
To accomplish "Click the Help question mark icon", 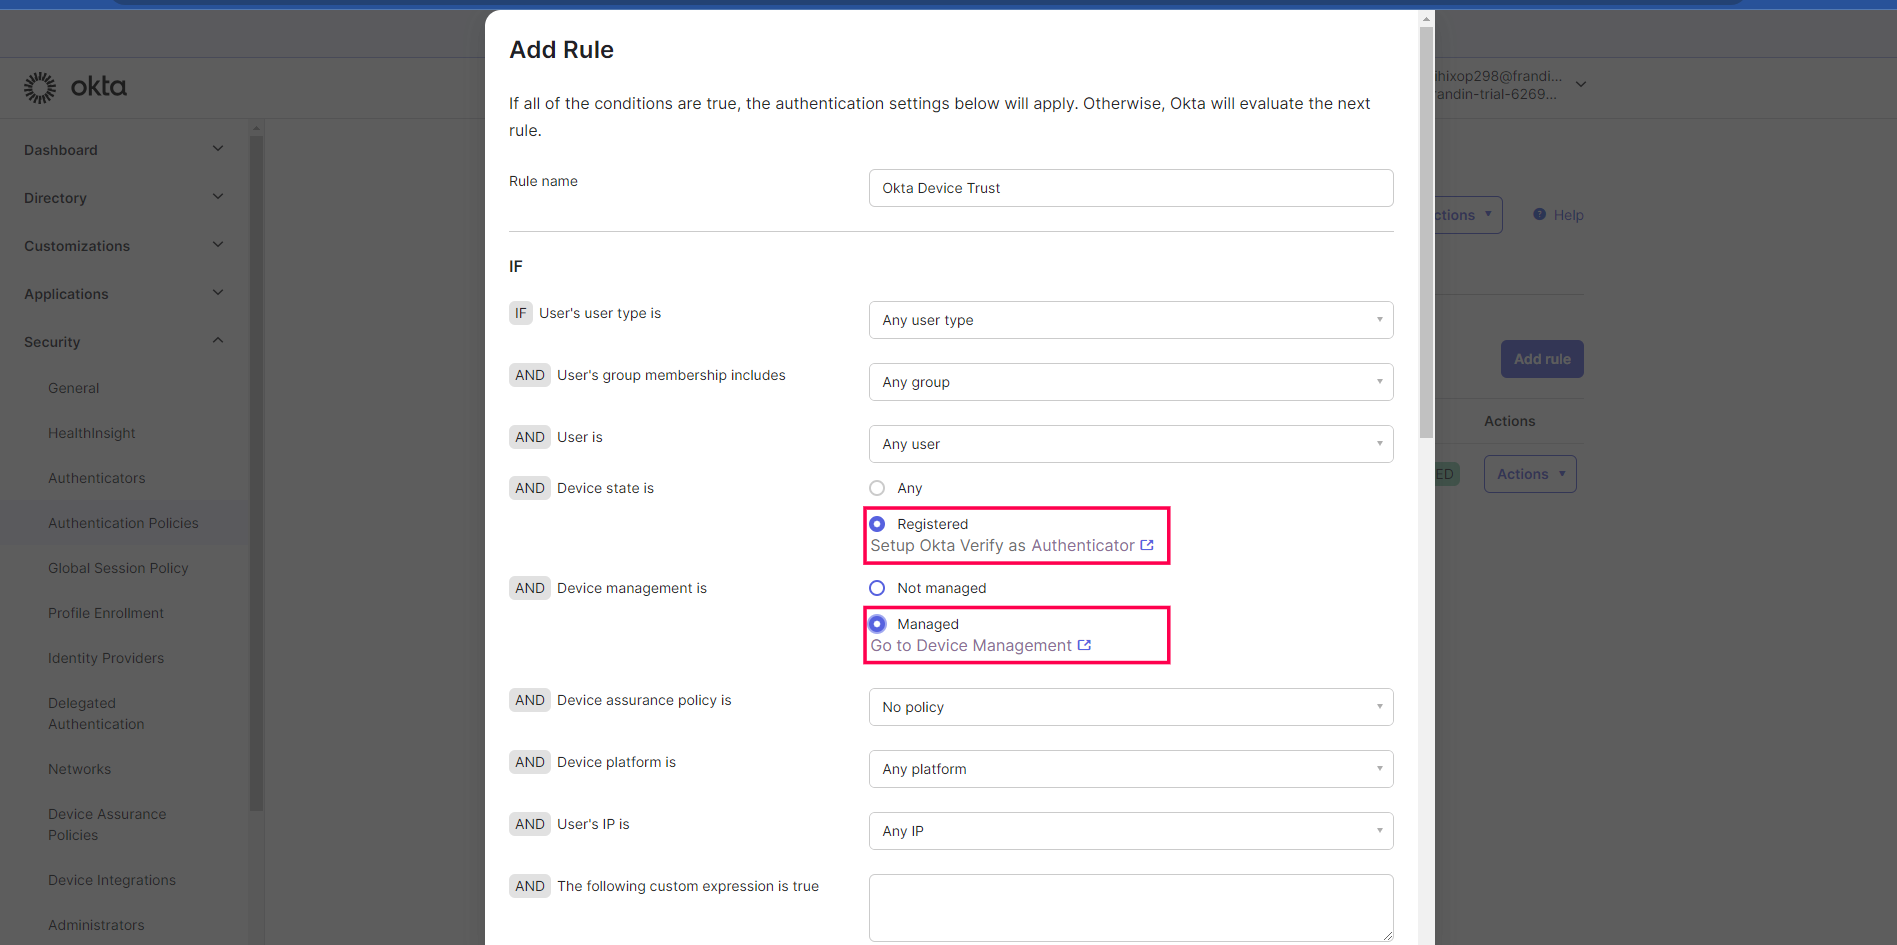I will point(1538,214).
